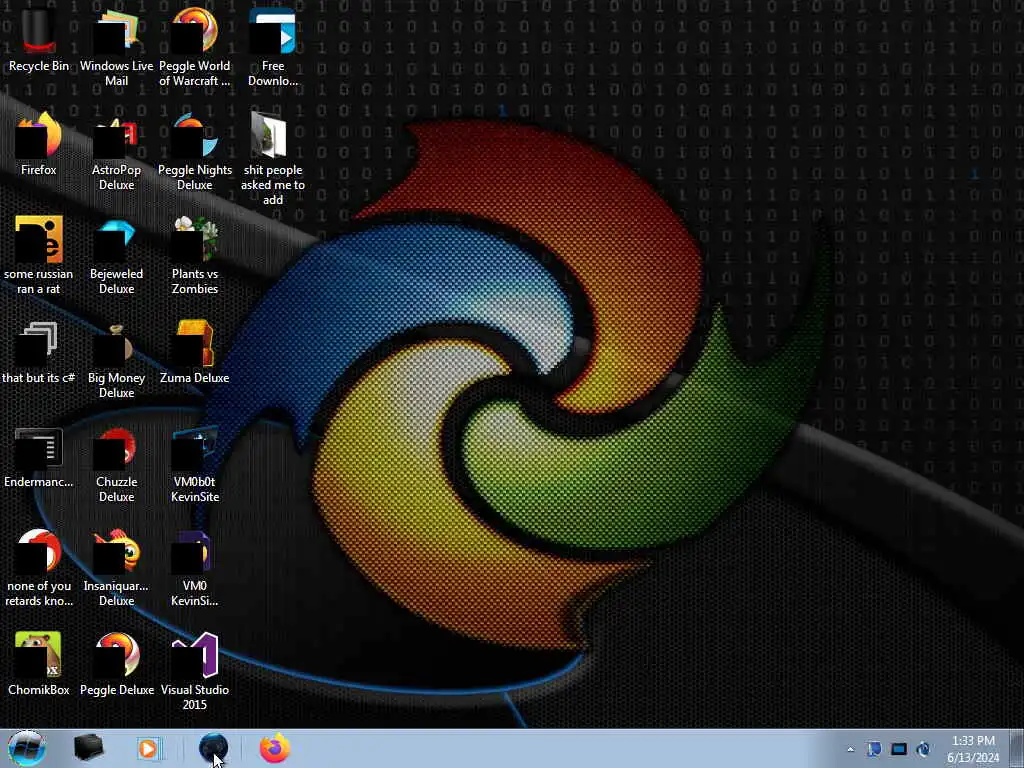Select the ChomikBox desktop icon
The width and height of the screenshot is (1024, 768).
coord(39,664)
